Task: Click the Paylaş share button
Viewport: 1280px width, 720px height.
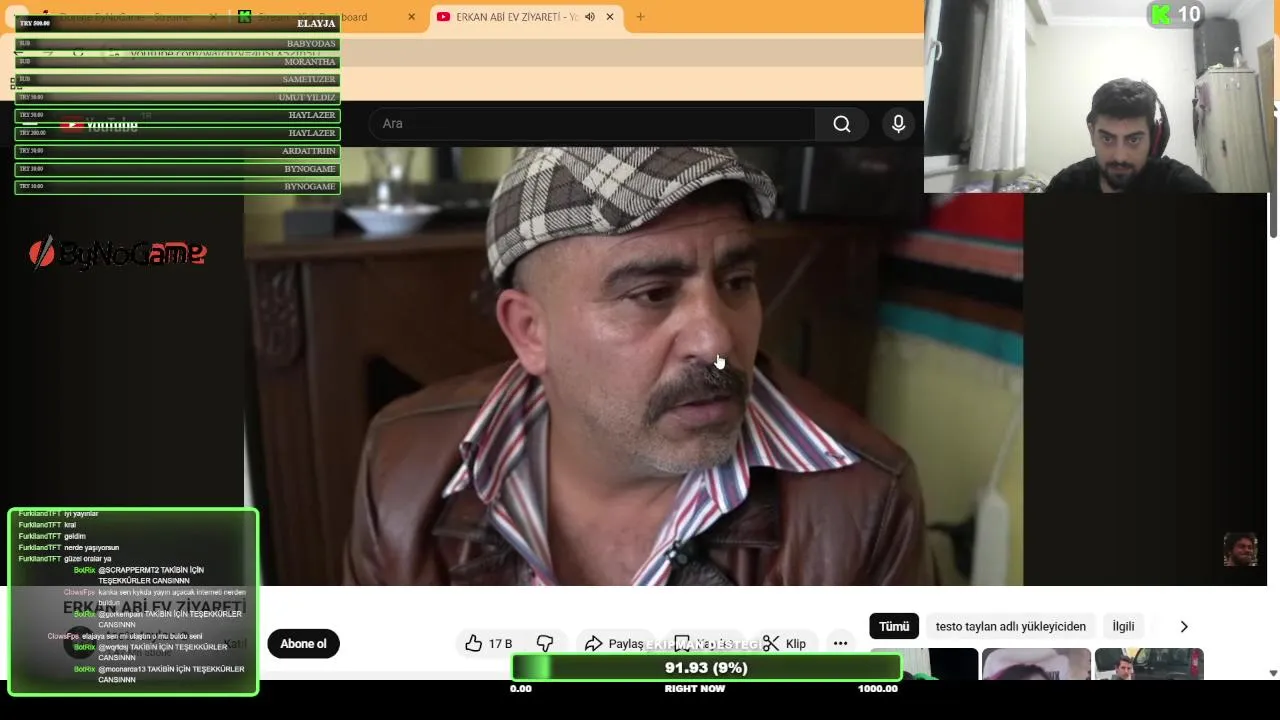Action: [614, 644]
